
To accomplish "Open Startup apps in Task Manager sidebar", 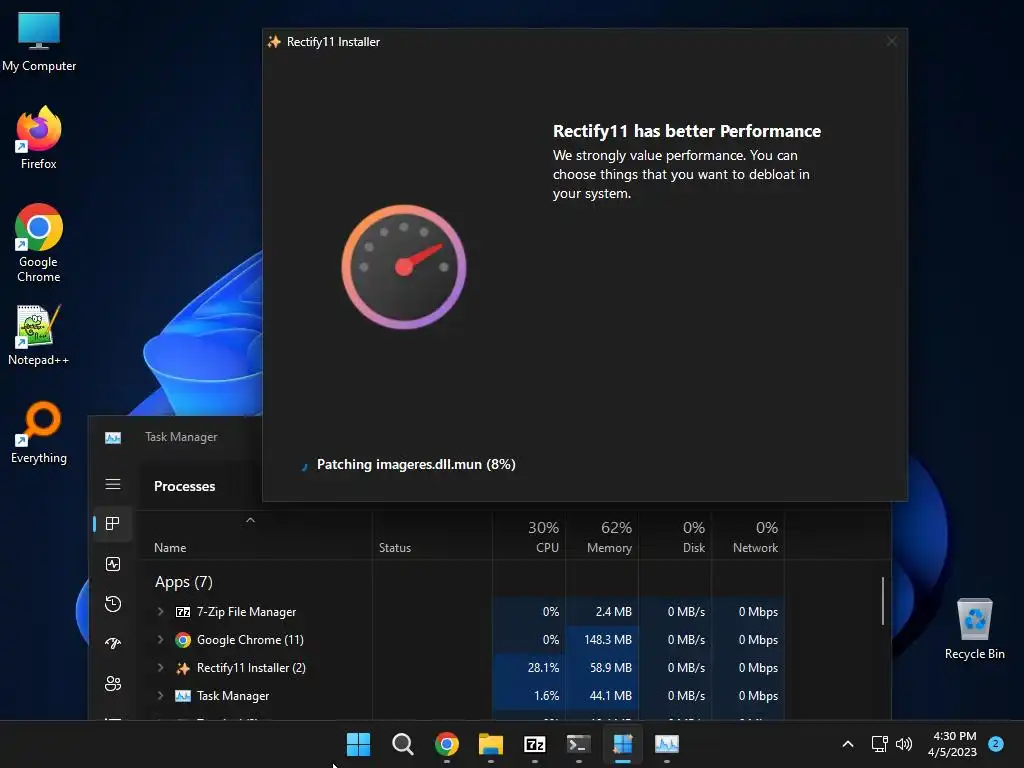I will coord(113,643).
